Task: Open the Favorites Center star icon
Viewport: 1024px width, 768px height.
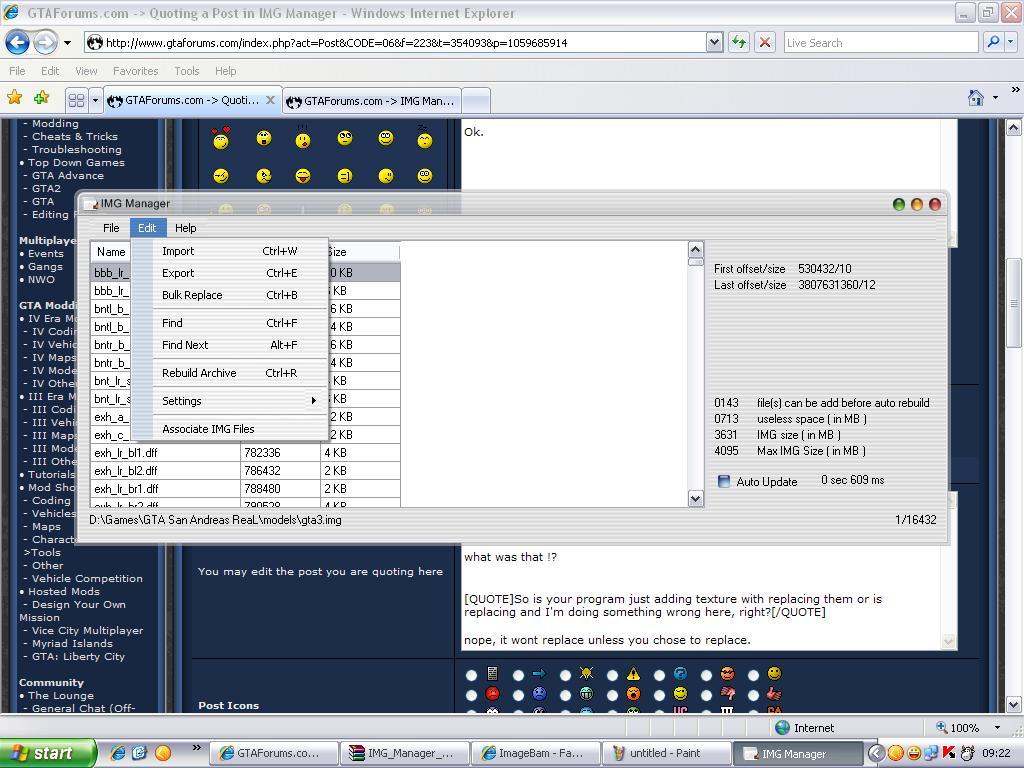Action: [14, 98]
